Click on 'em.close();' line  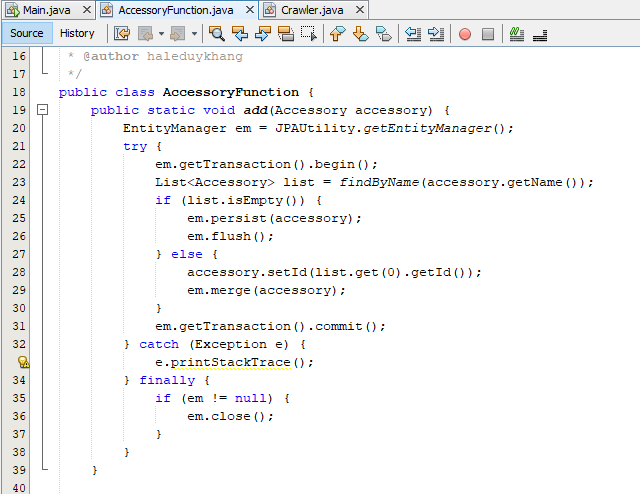coord(230,416)
